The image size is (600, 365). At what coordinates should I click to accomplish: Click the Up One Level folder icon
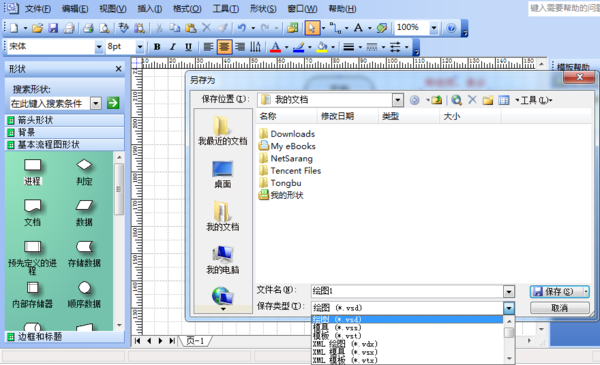tap(436, 100)
